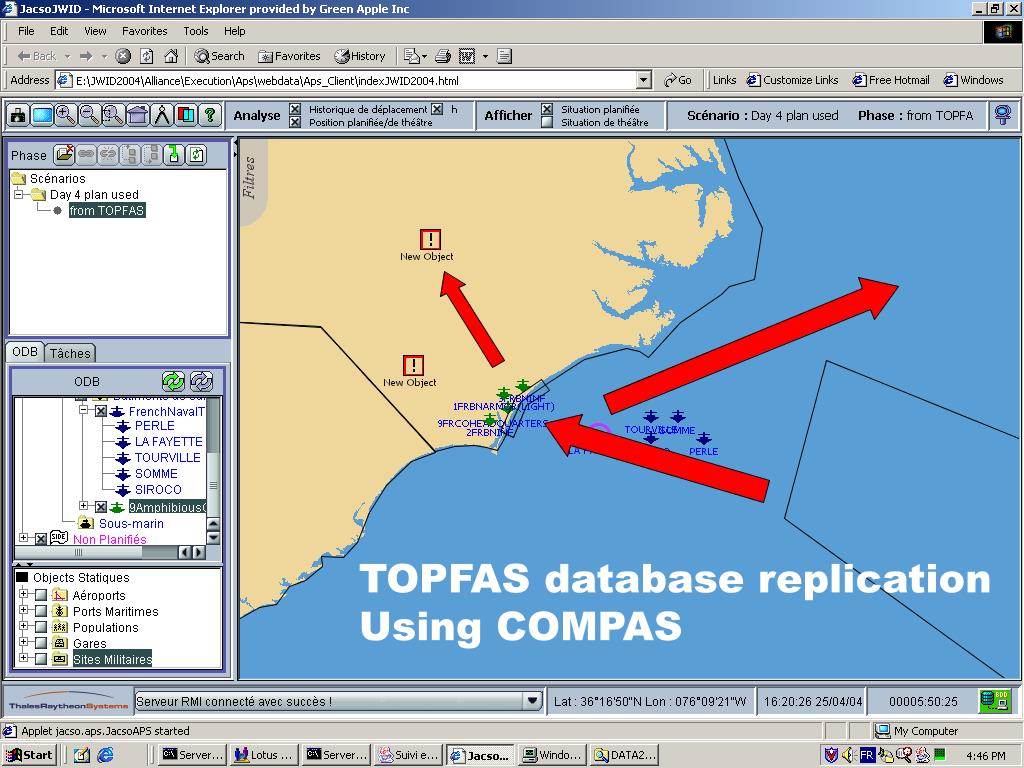The height and width of the screenshot is (768, 1024).
Task: Open the Free Hotmail link
Action: pyautogui.click(x=891, y=80)
